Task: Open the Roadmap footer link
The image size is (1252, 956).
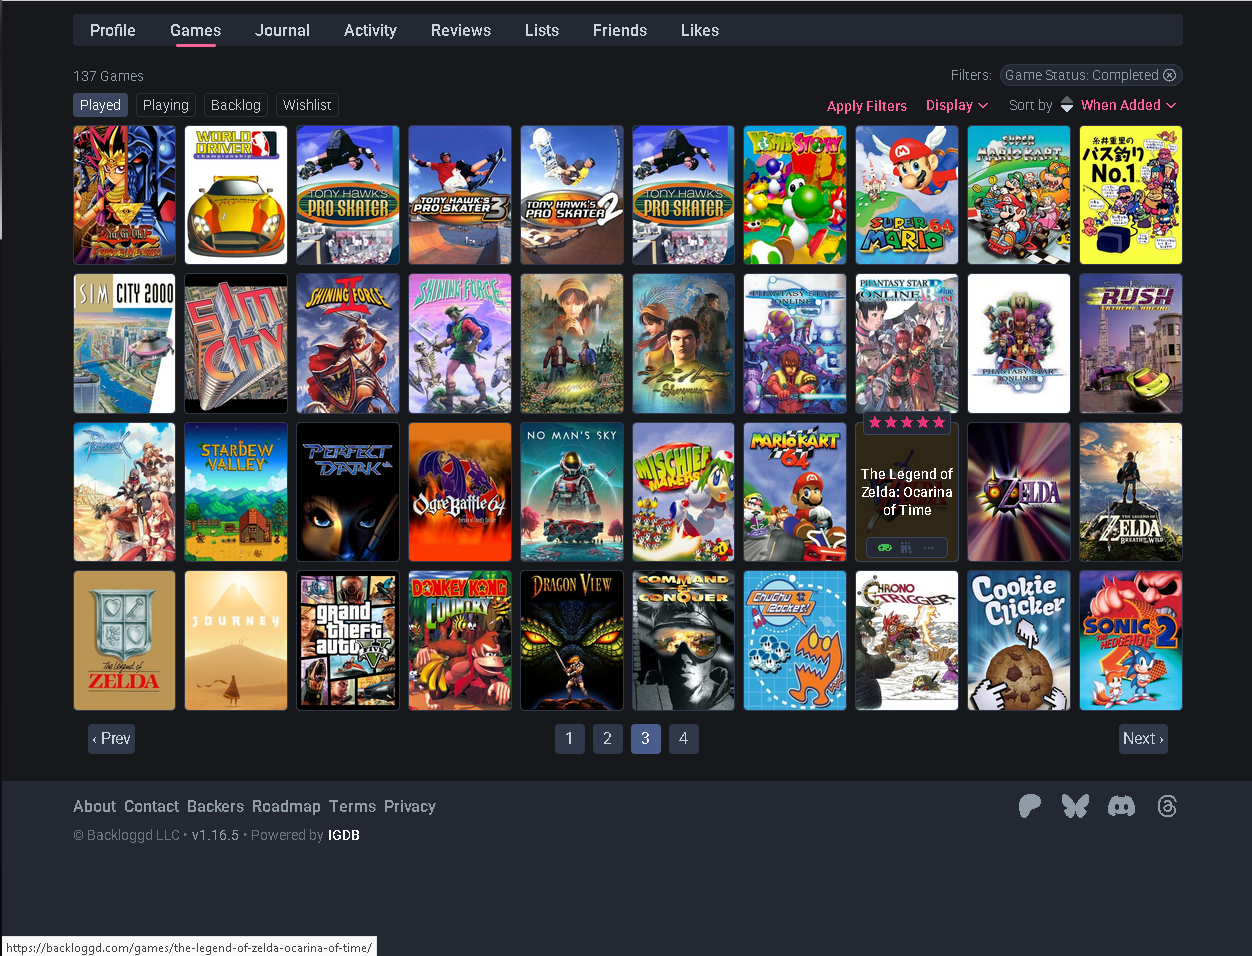Action: pos(286,806)
